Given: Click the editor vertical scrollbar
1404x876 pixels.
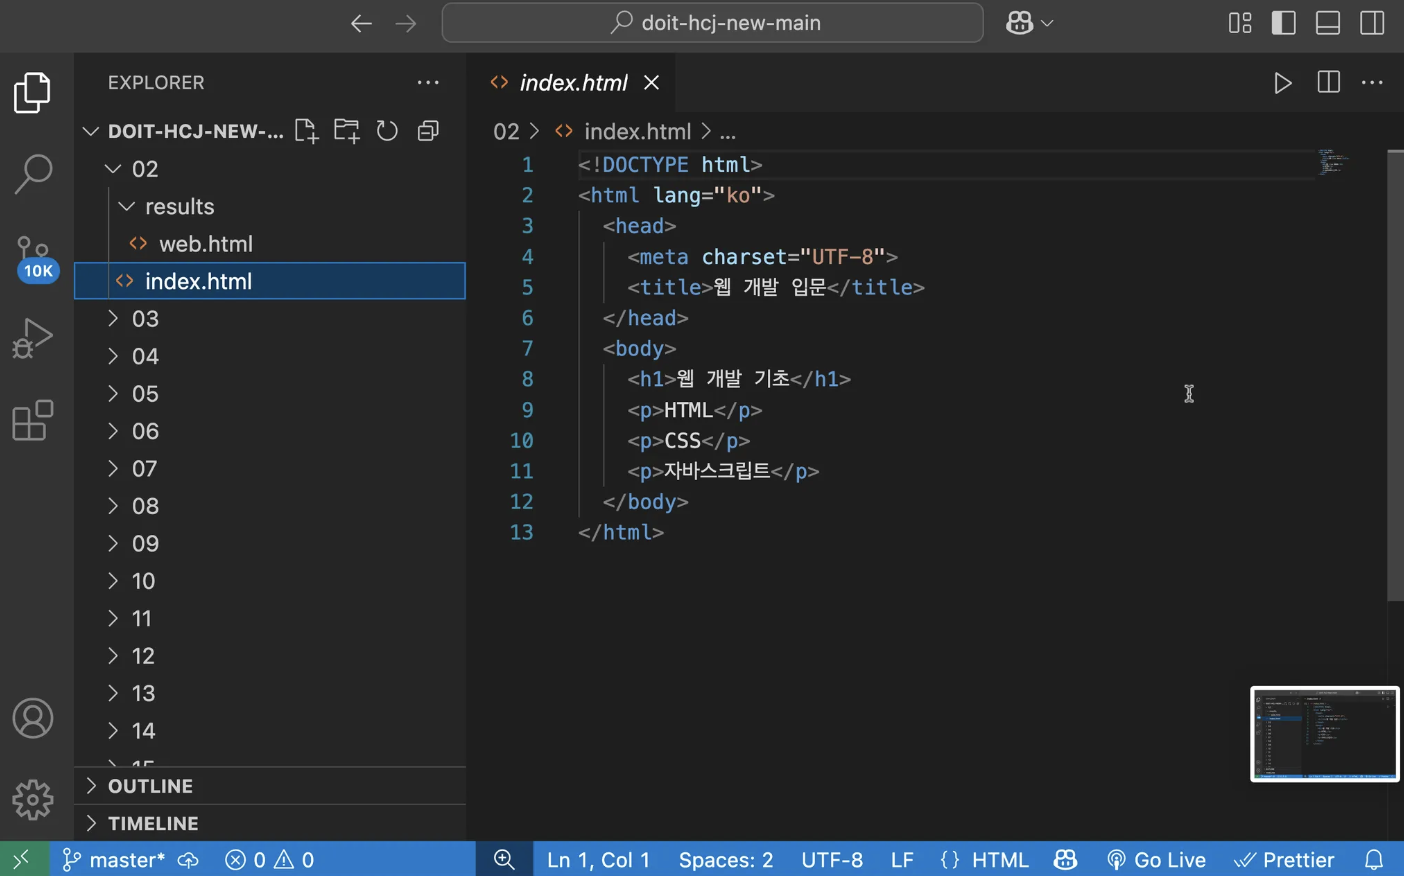Looking at the screenshot, I should [x=1395, y=376].
